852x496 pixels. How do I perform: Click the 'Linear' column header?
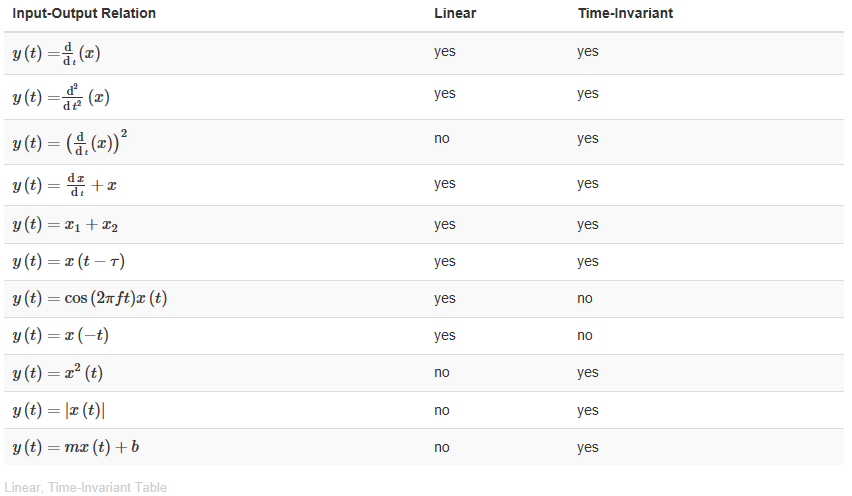[454, 14]
